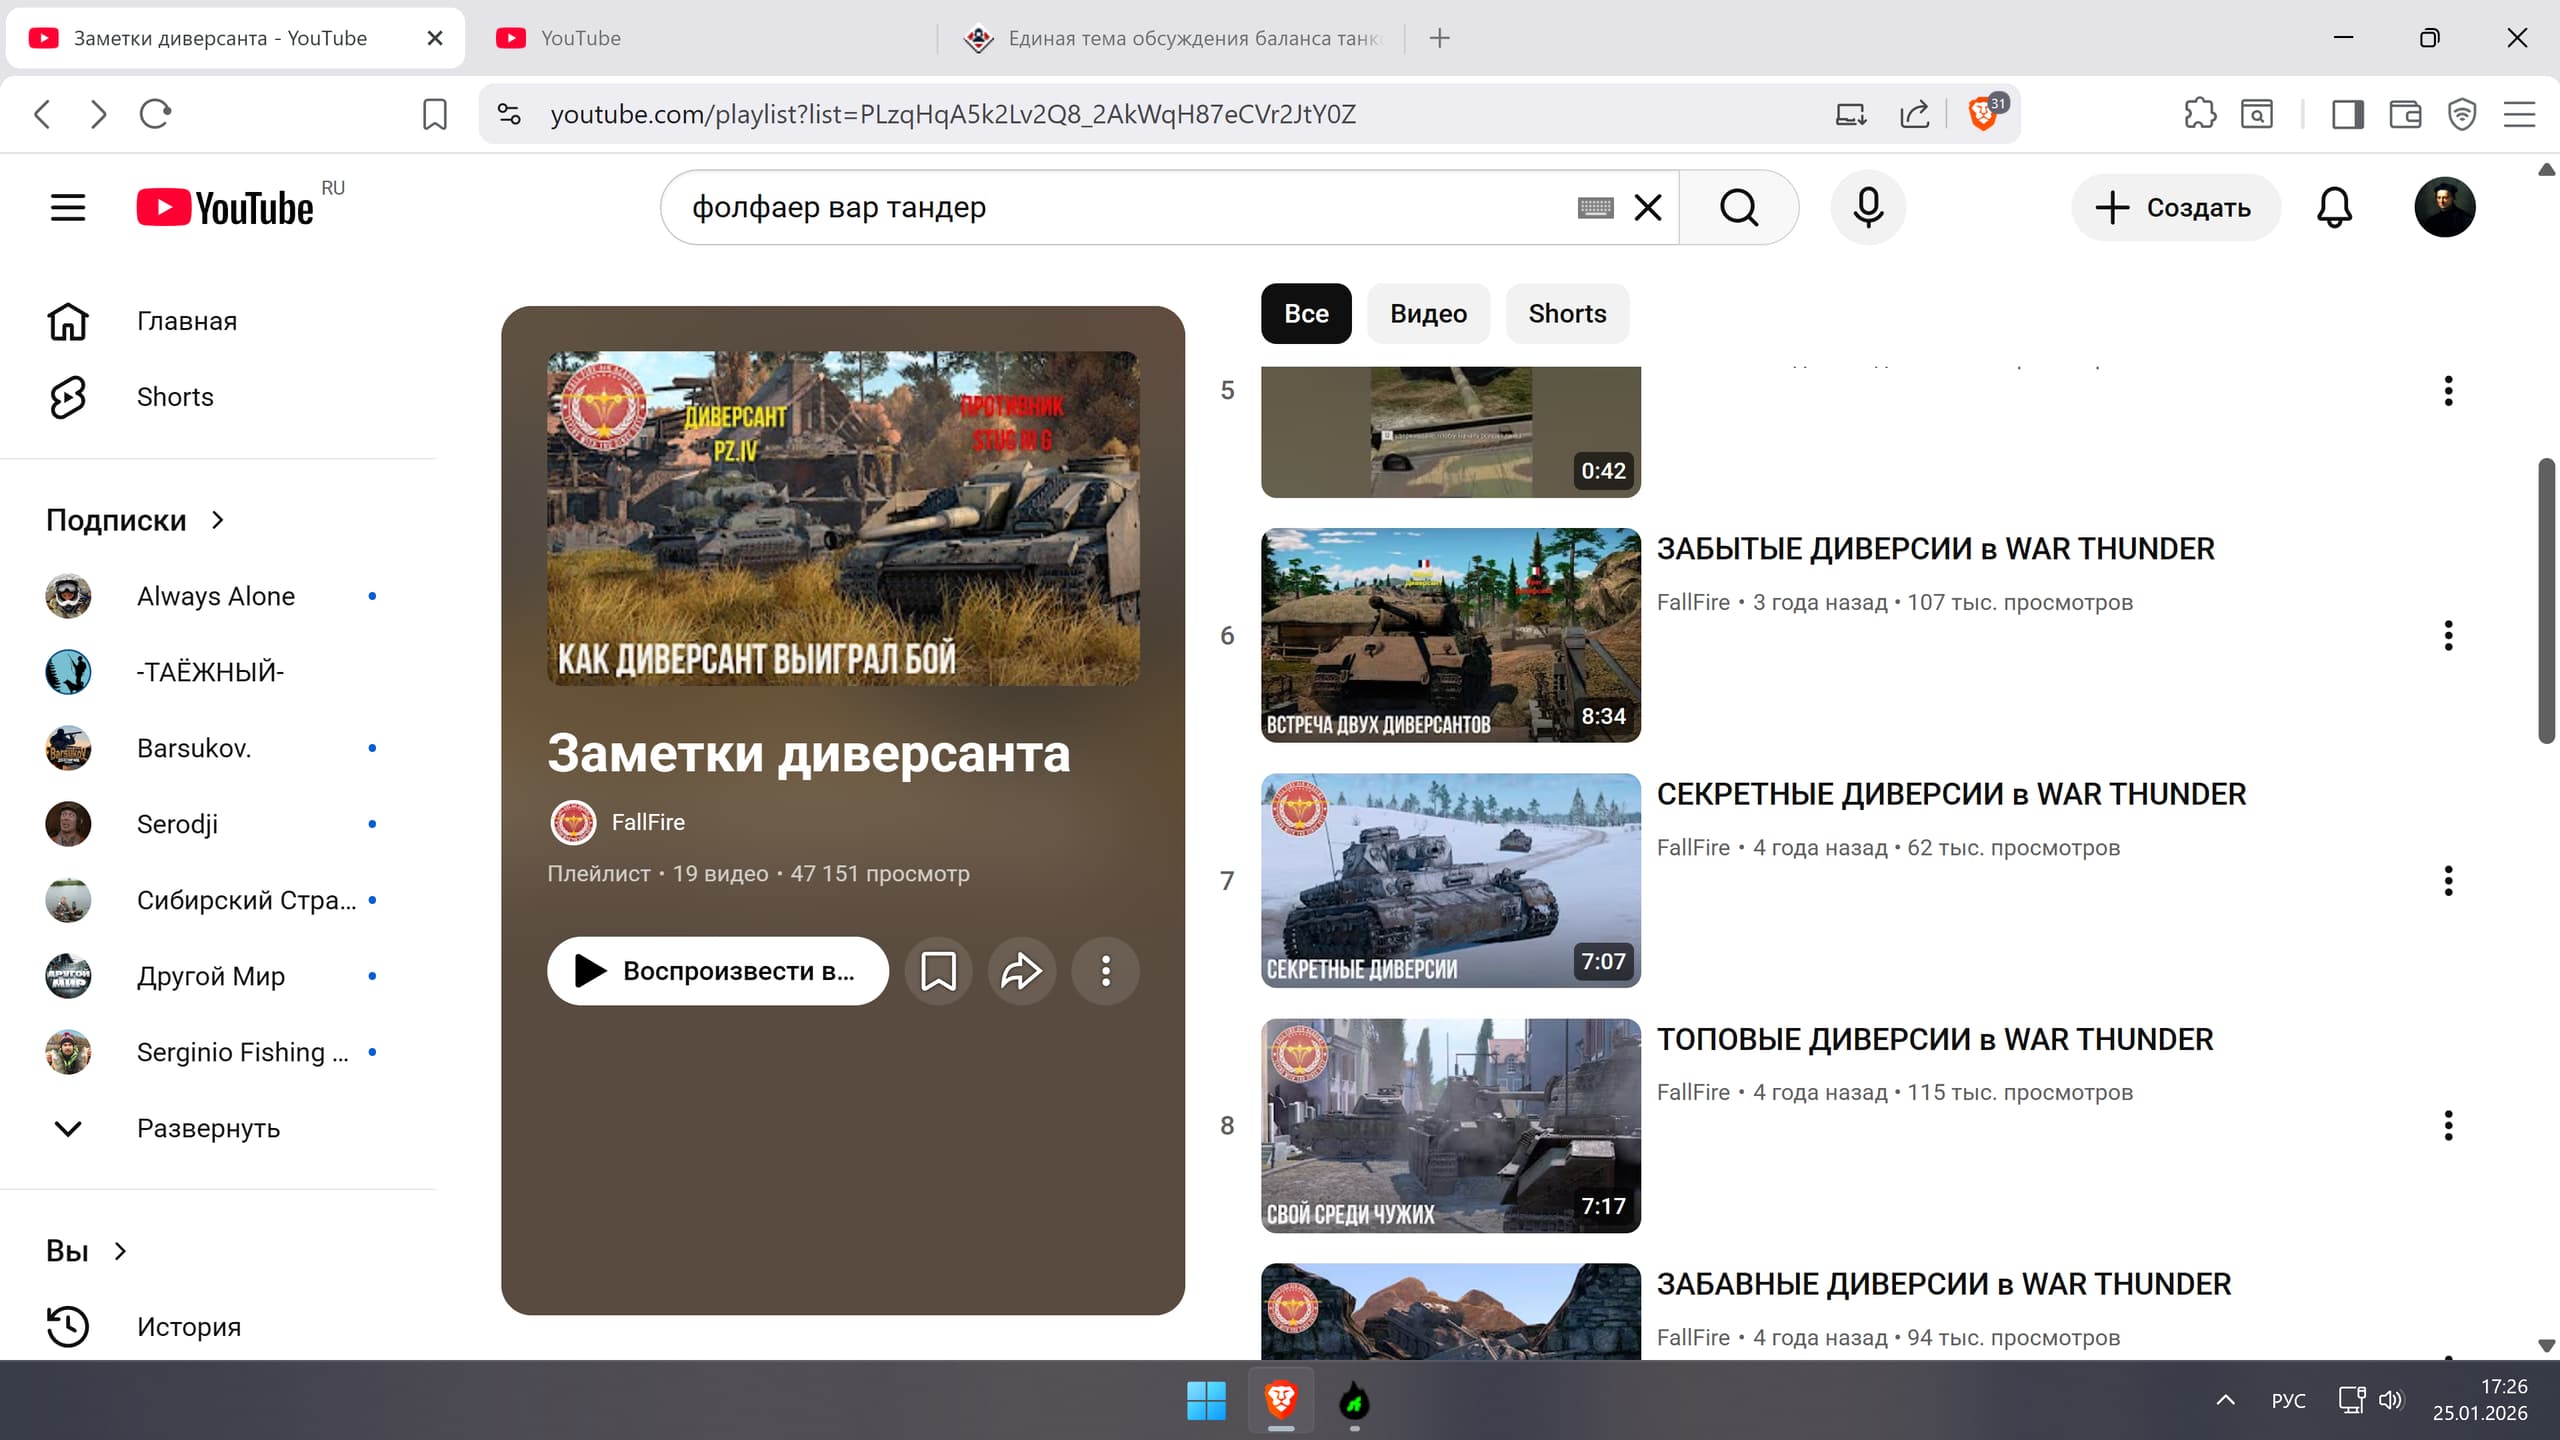Open YouTube notifications bell
This screenshot has width=2560, height=1440.
click(2334, 207)
